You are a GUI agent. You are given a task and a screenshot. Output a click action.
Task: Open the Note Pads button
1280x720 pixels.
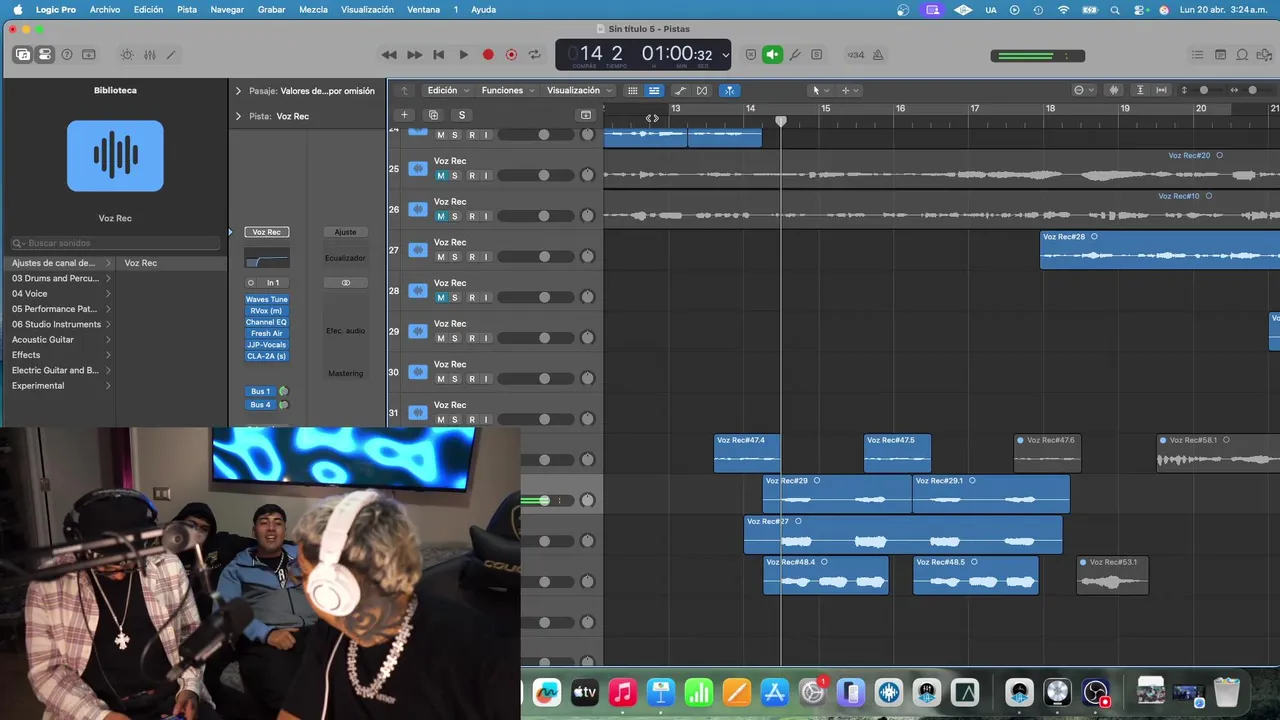[x=1220, y=55]
